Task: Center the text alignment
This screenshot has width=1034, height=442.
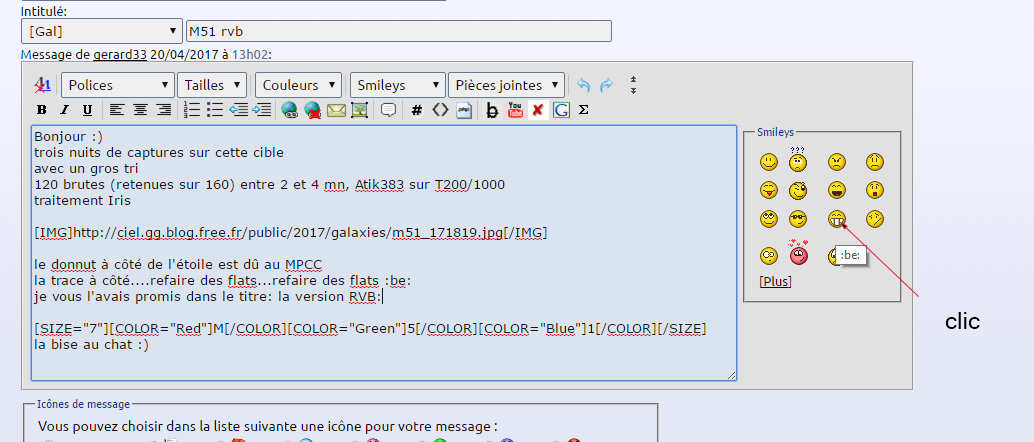Action: [x=140, y=110]
